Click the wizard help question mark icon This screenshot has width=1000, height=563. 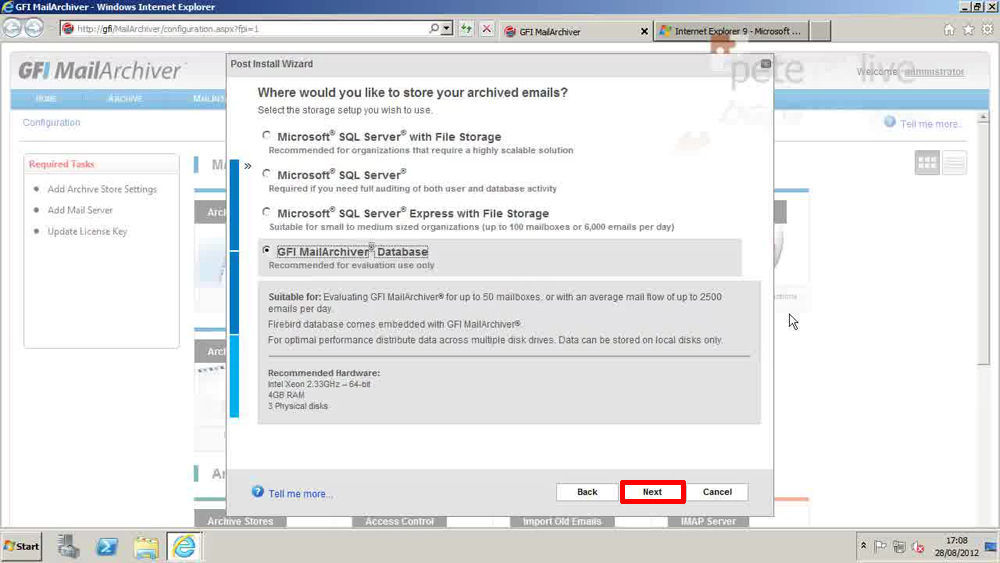click(x=258, y=492)
